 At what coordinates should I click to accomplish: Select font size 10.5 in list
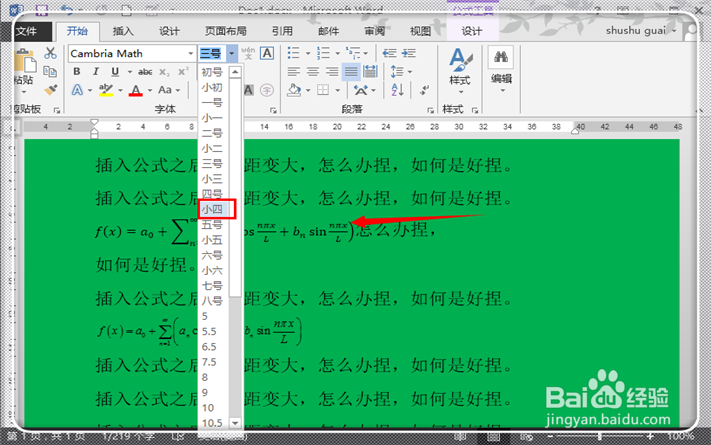tap(213, 423)
